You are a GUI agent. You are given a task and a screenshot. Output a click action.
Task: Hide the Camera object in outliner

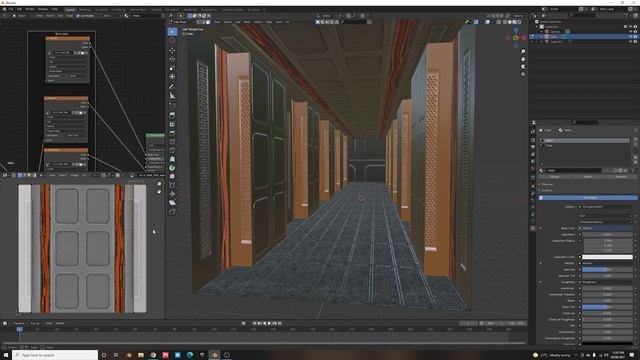click(x=631, y=31)
